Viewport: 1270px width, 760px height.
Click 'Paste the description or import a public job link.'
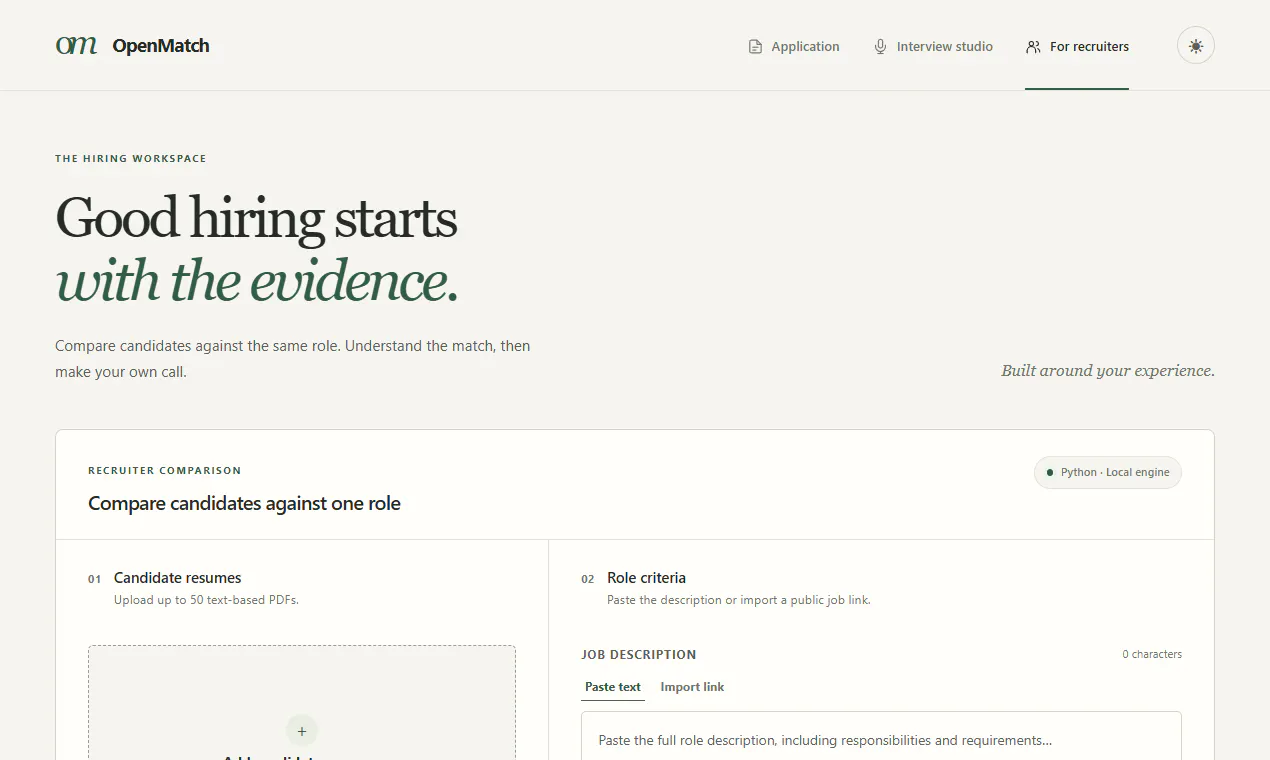[739, 600]
